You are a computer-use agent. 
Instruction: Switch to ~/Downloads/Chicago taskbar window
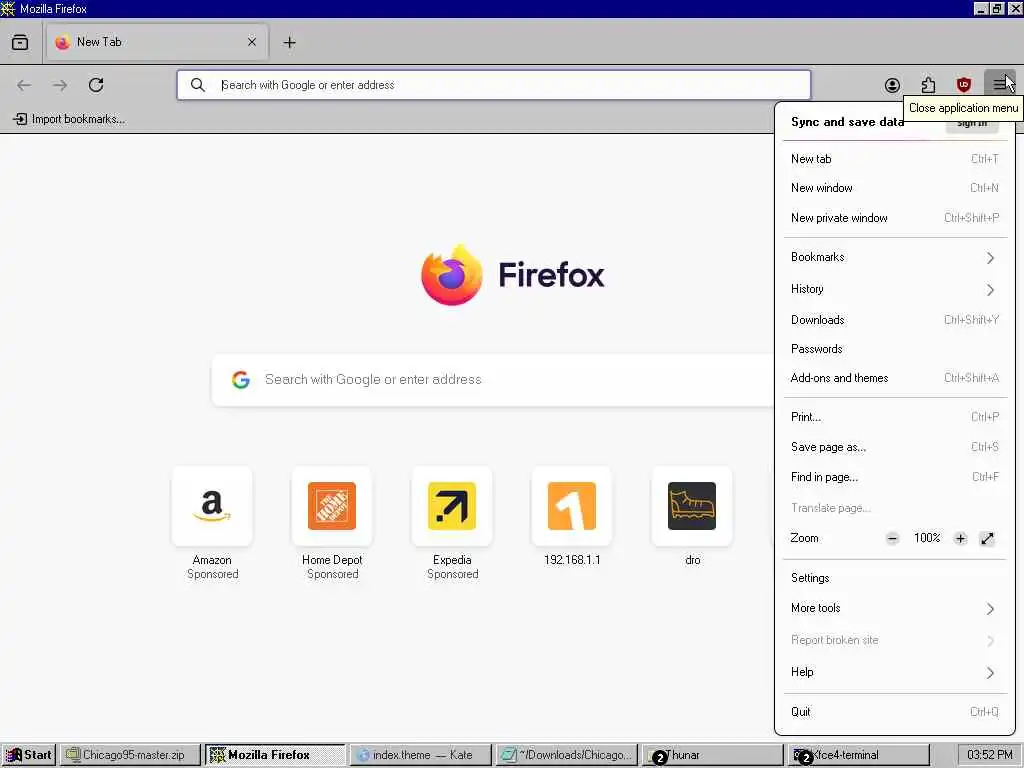(x=566, y=755)
